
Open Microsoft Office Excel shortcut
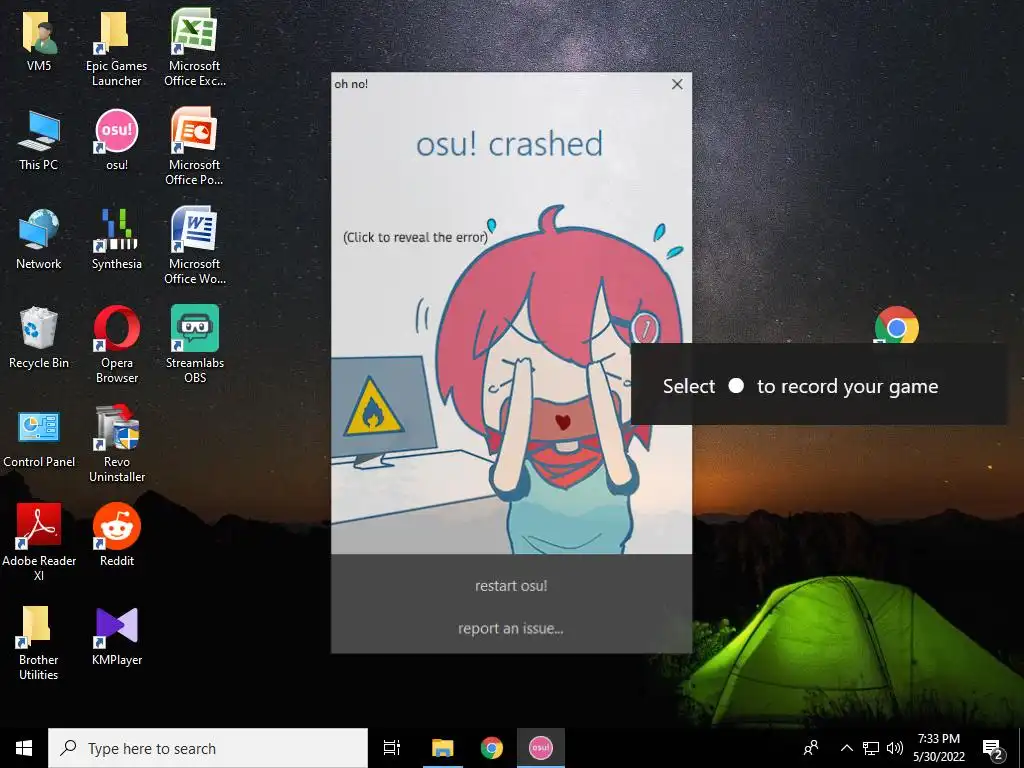194,47
